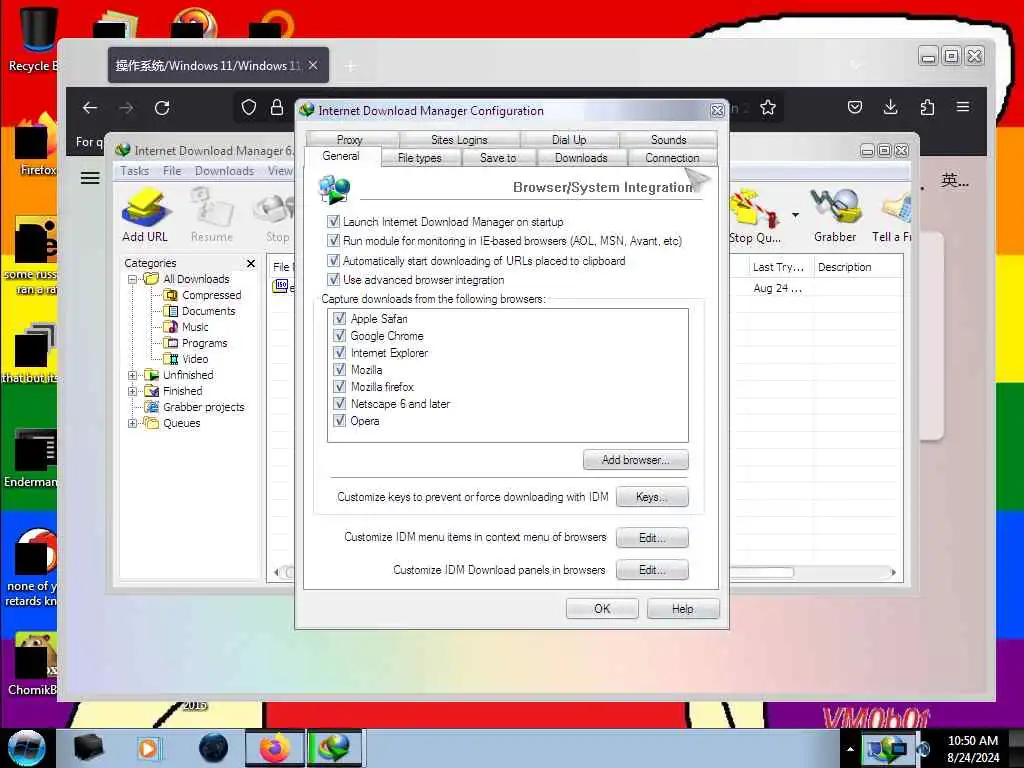Screen dimensions: 1024x768
Task: Switch to the File types tab
Action: 420,157
